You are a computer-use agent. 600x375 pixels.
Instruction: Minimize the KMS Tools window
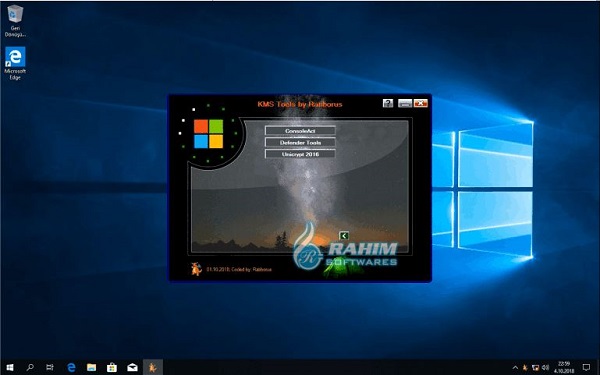pos(405,103)
